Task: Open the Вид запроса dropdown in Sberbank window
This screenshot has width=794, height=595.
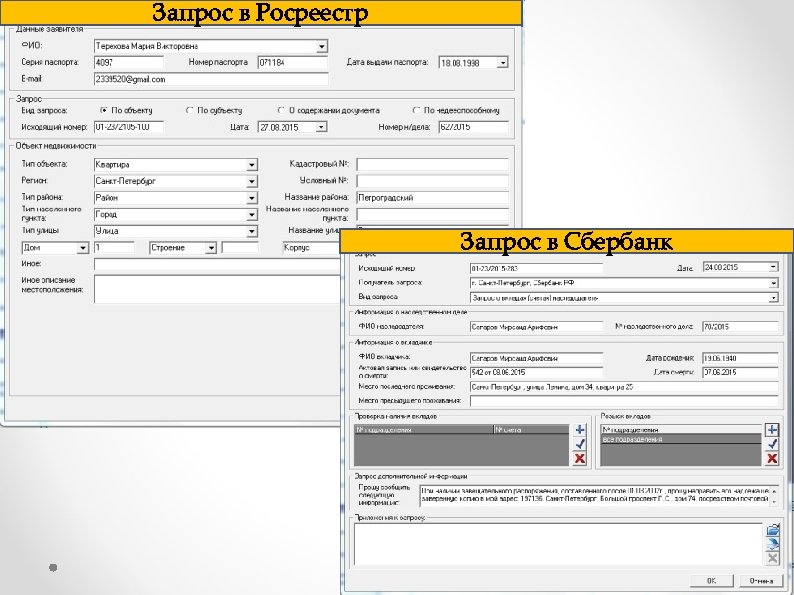Action: pos(773,298)
